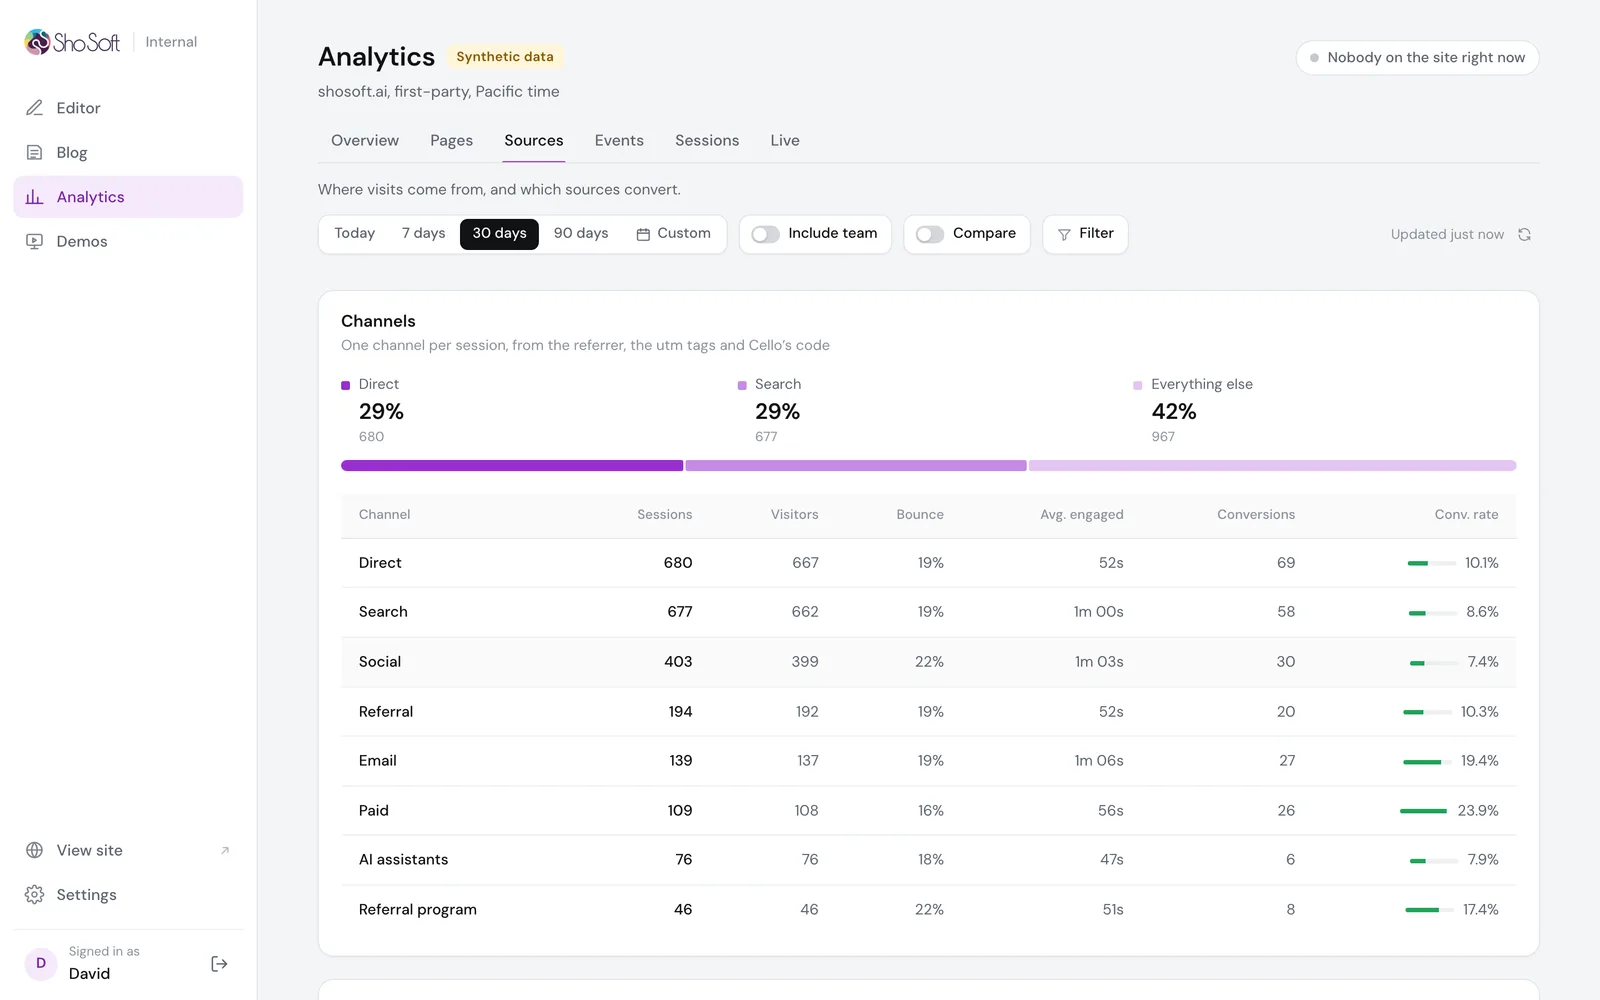
Task: Select the 7 days range
Action: click(424, 233)
